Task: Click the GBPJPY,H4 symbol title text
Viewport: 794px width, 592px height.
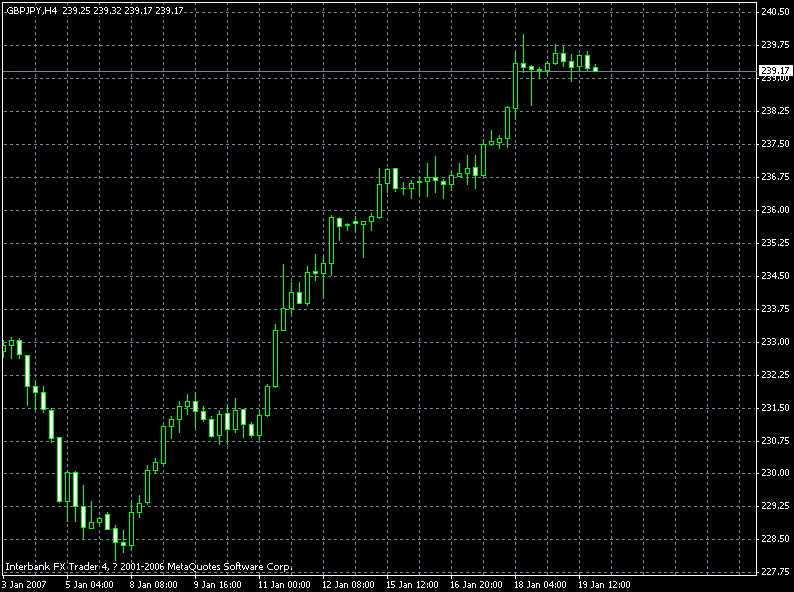Action: [x=31, y=9]
